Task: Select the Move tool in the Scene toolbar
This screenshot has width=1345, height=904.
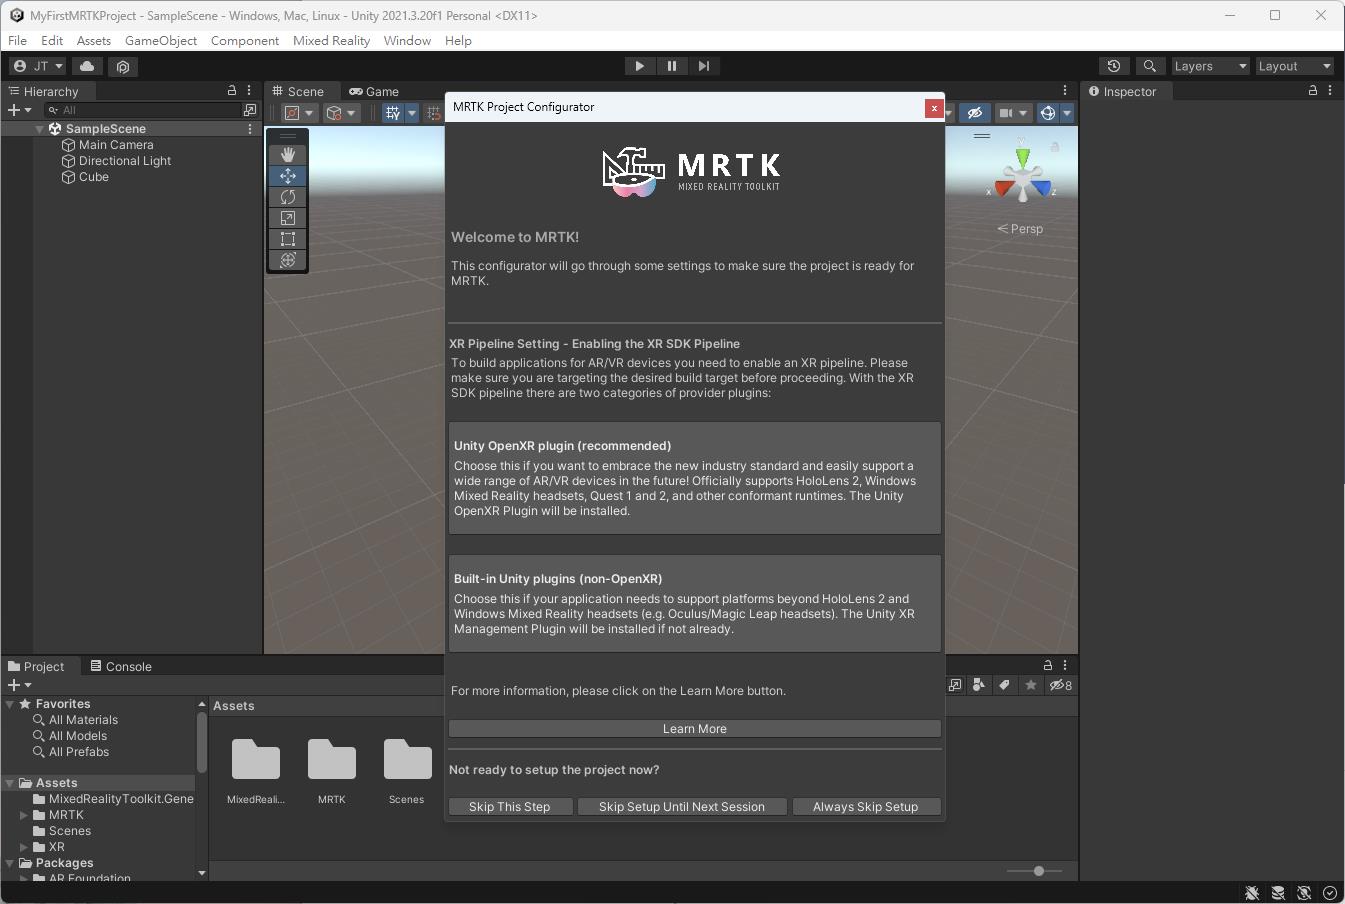Action: coord(287,175)
